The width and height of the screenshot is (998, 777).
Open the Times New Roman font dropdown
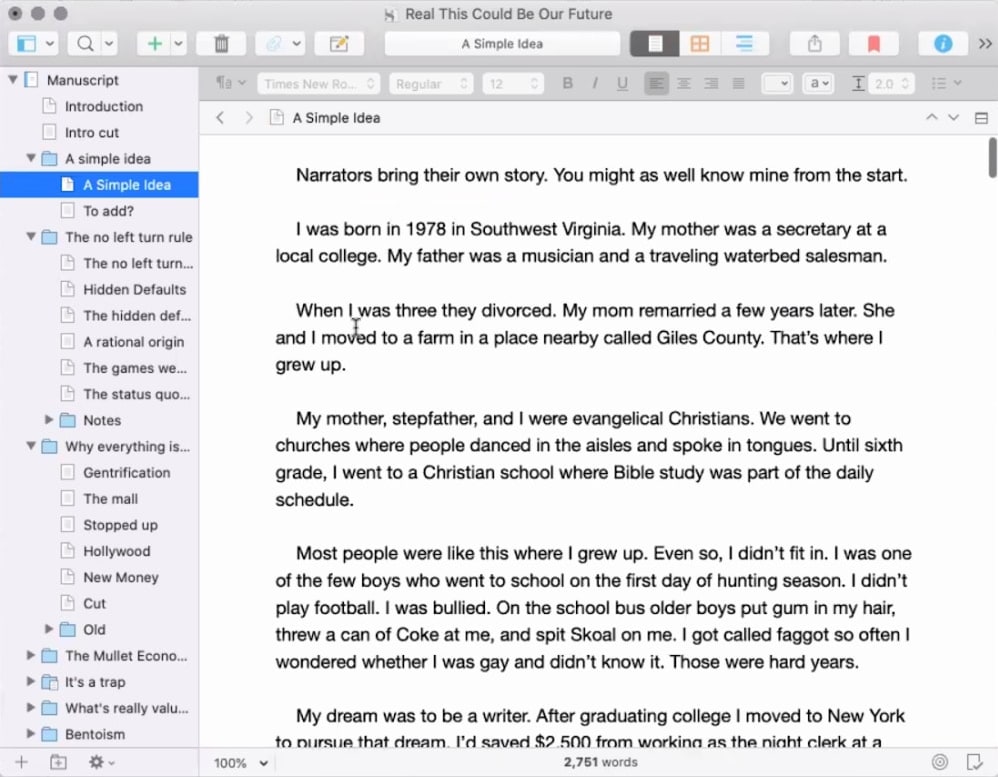tap(318, 84)
